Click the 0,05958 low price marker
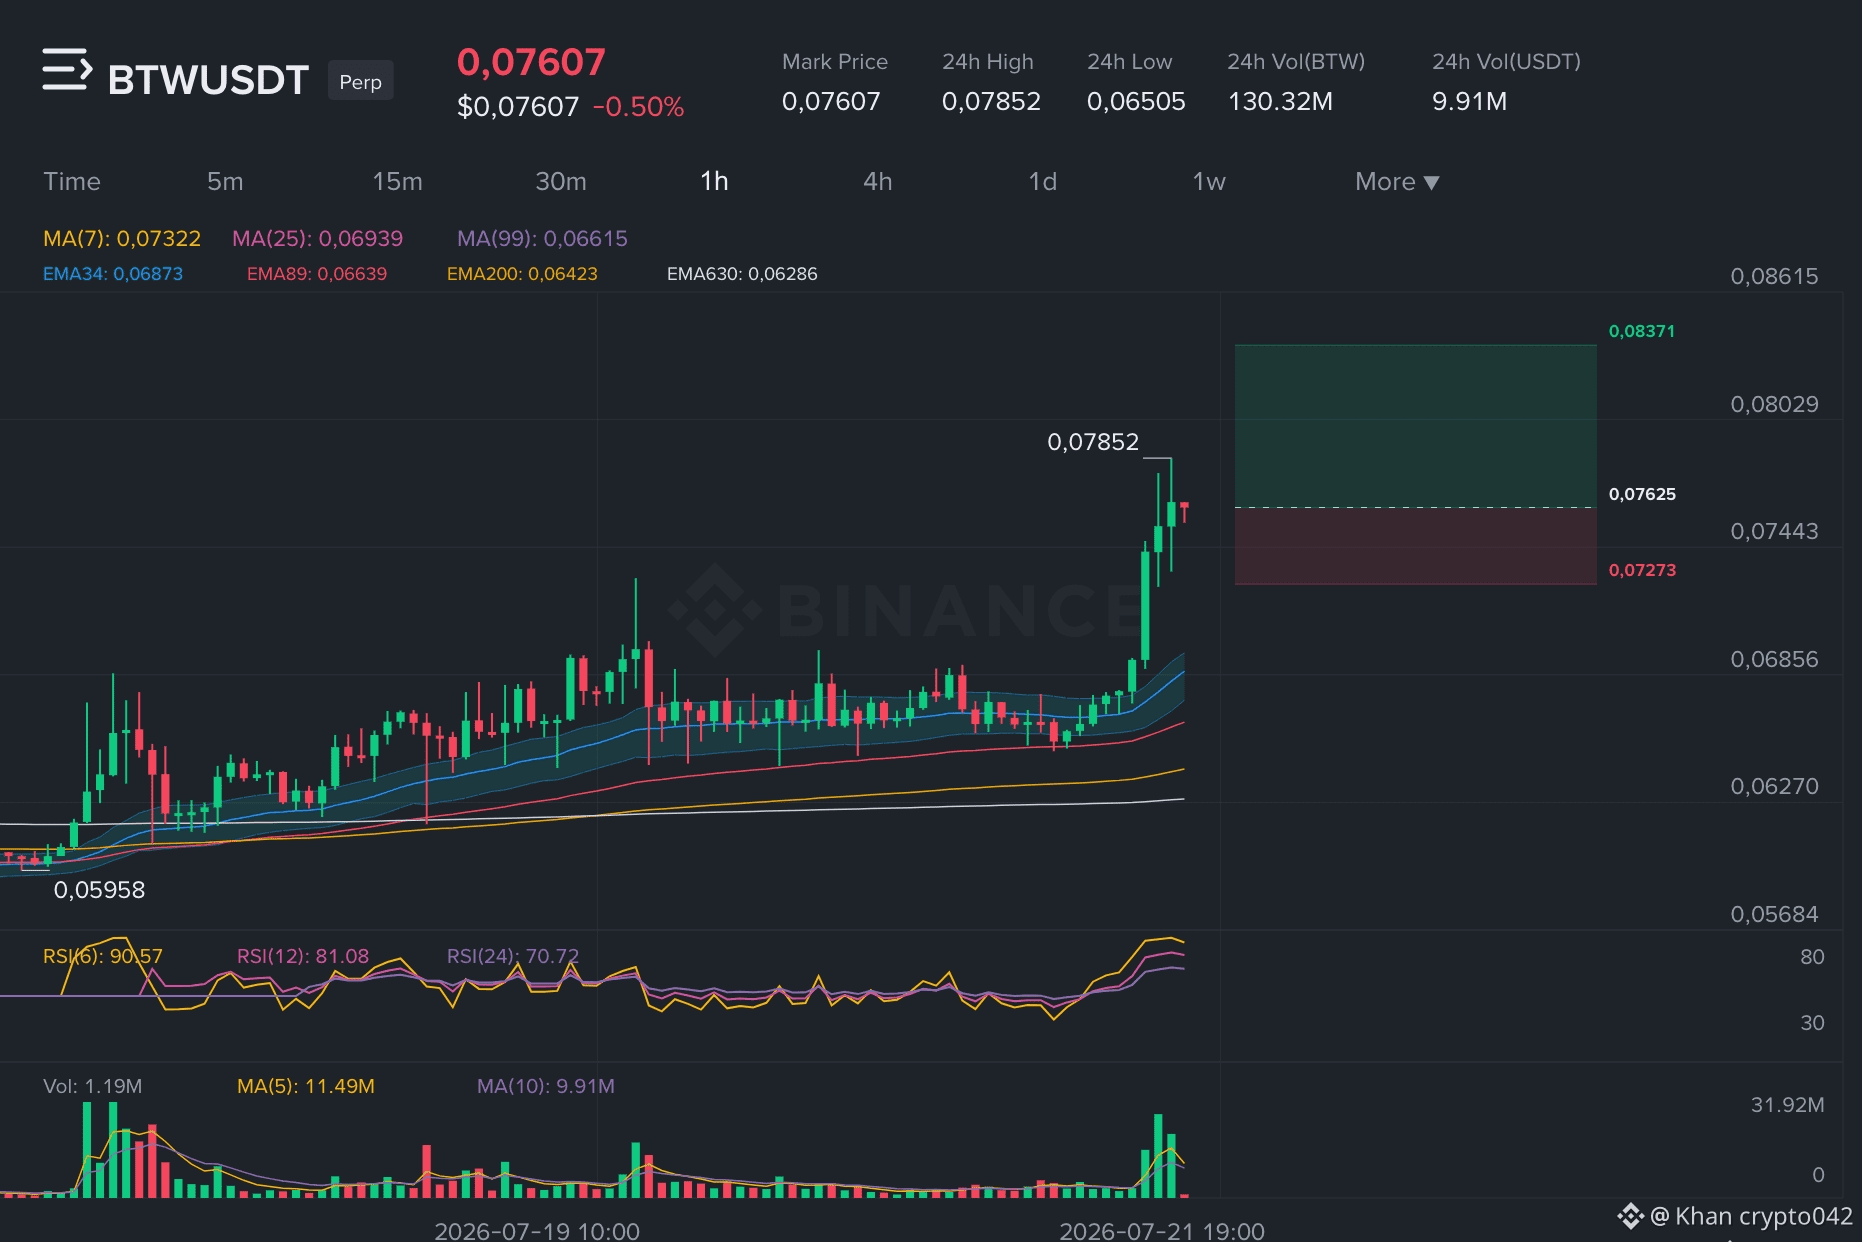The width and height of the screenshot is (1862, 1242). coord(99,890)
